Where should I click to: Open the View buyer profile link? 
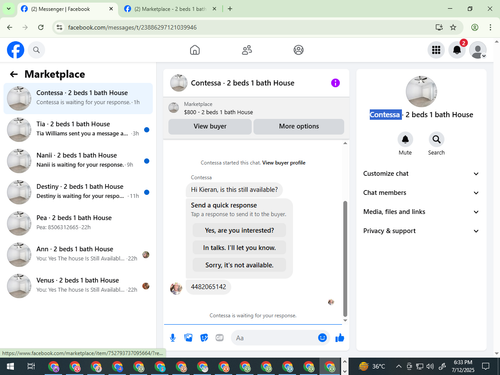pos(284,163)
